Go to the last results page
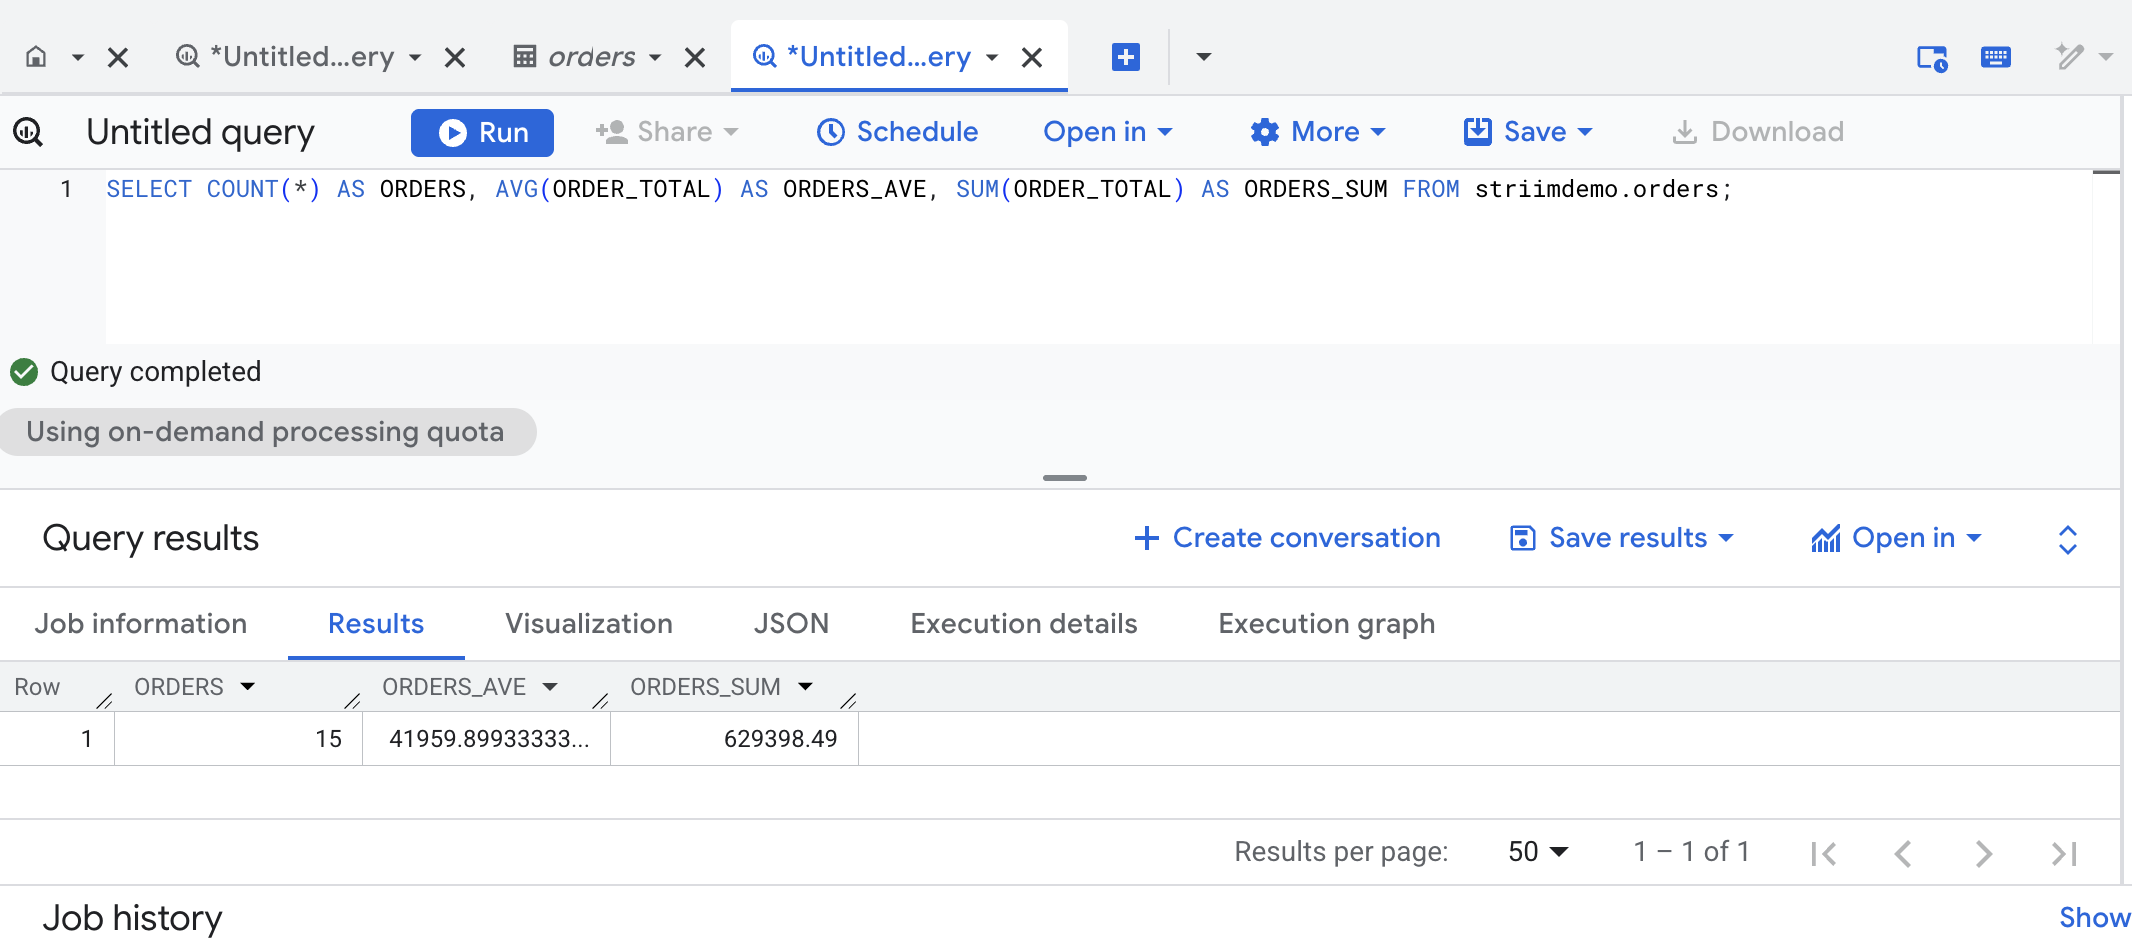Image resolution: width=2132 pixels, height=948 pixels. [2061, 853]
